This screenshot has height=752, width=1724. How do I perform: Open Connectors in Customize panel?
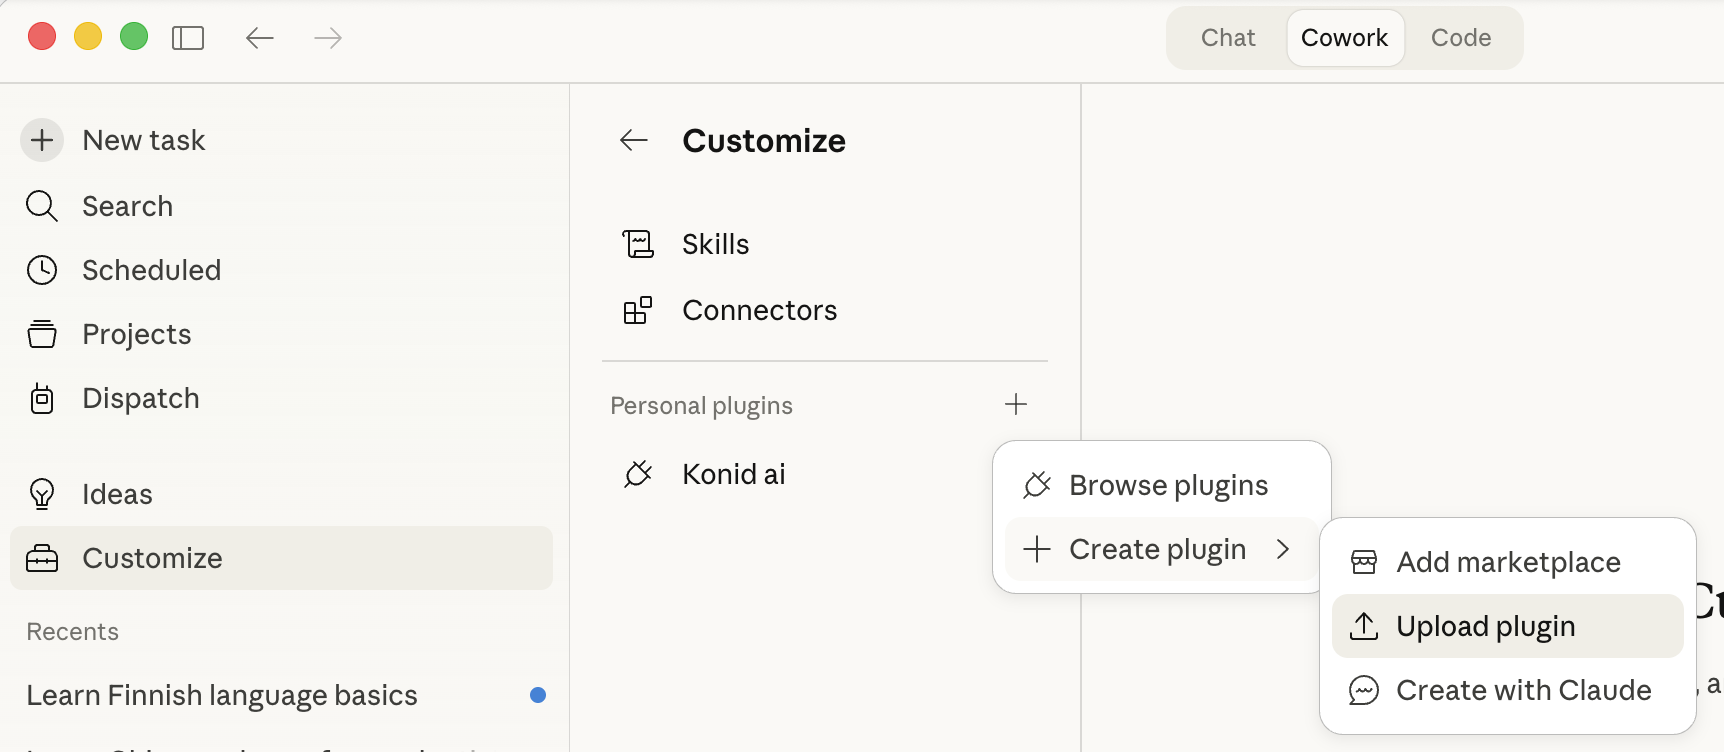[760, 310]
